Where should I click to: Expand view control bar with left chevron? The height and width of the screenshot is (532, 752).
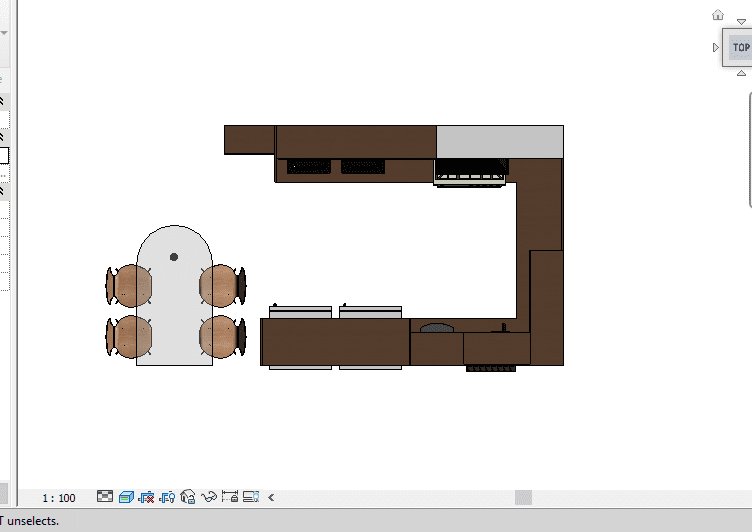pyautogui.click(x=271, y=497)
